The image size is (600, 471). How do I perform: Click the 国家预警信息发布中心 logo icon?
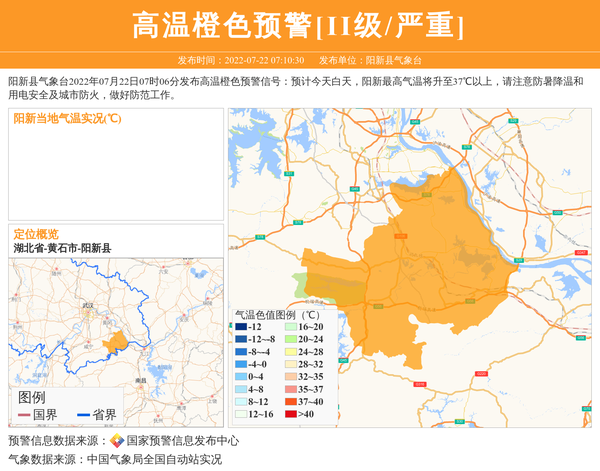click(117, 441)
